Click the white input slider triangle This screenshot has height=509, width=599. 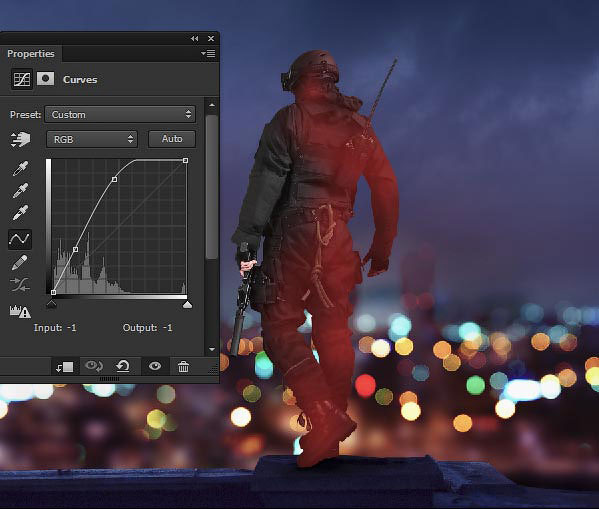coord(187,304)
